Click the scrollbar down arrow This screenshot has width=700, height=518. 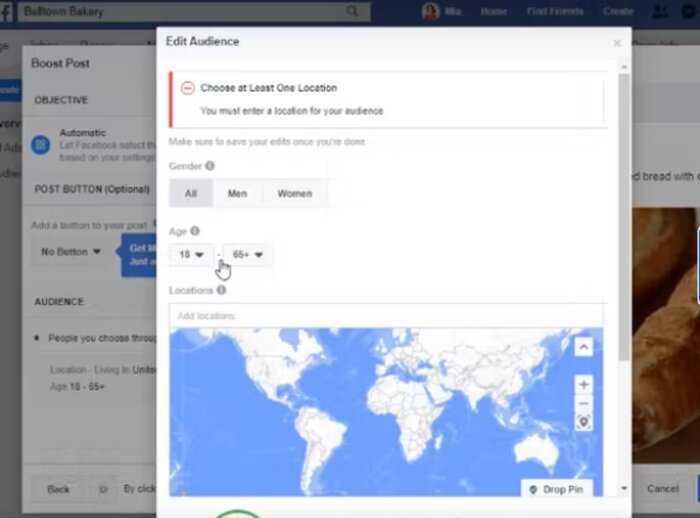tap(624, 489)
